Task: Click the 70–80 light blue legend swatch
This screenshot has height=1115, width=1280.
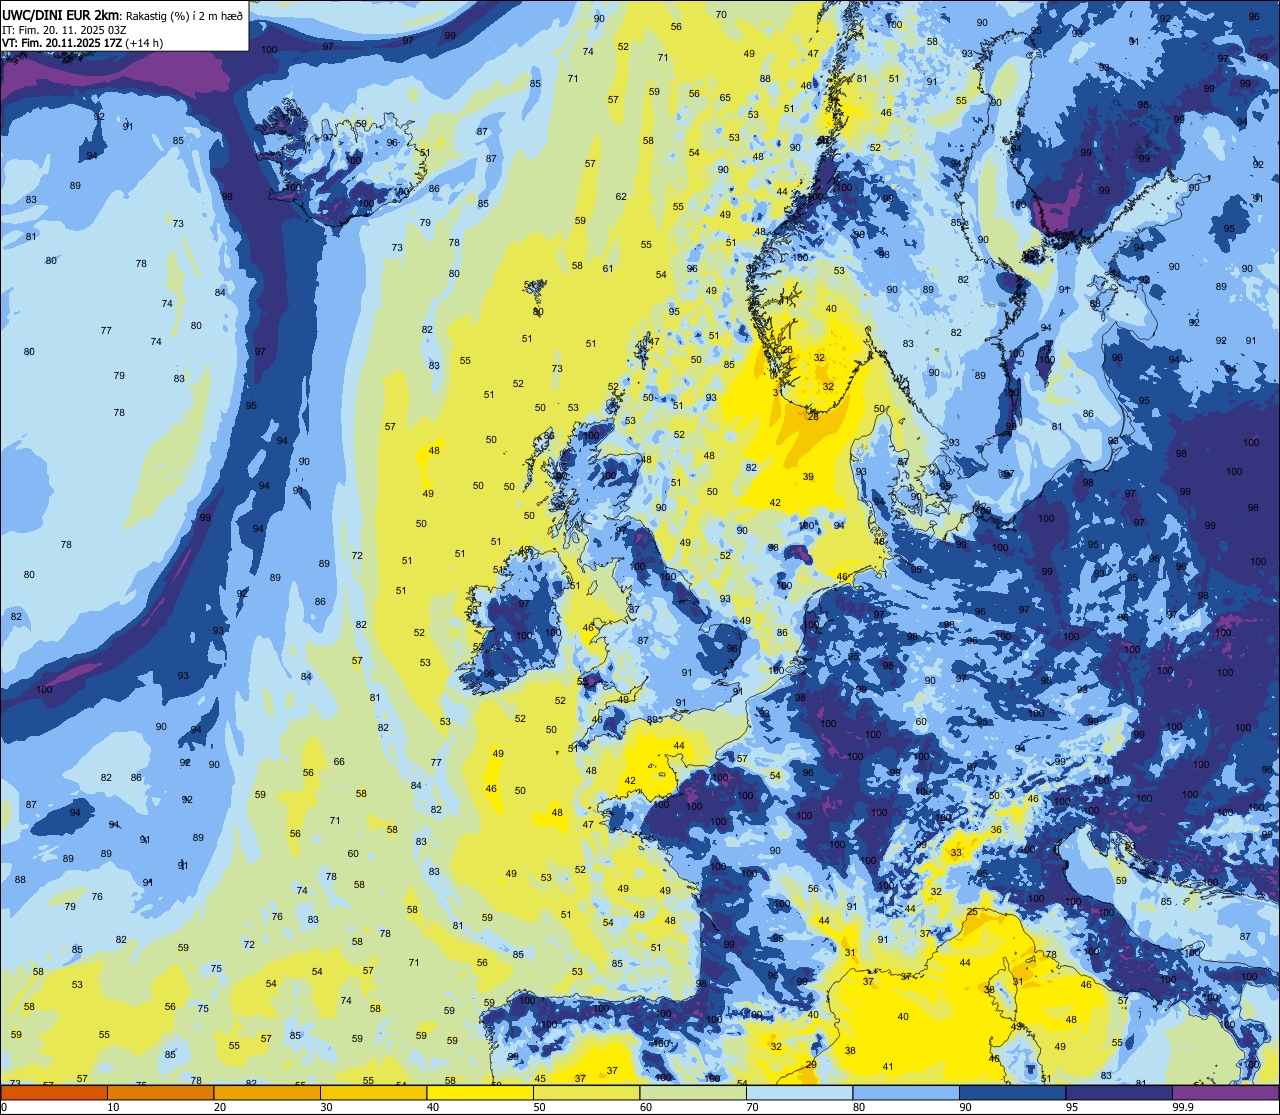Action: point(799,1093)
